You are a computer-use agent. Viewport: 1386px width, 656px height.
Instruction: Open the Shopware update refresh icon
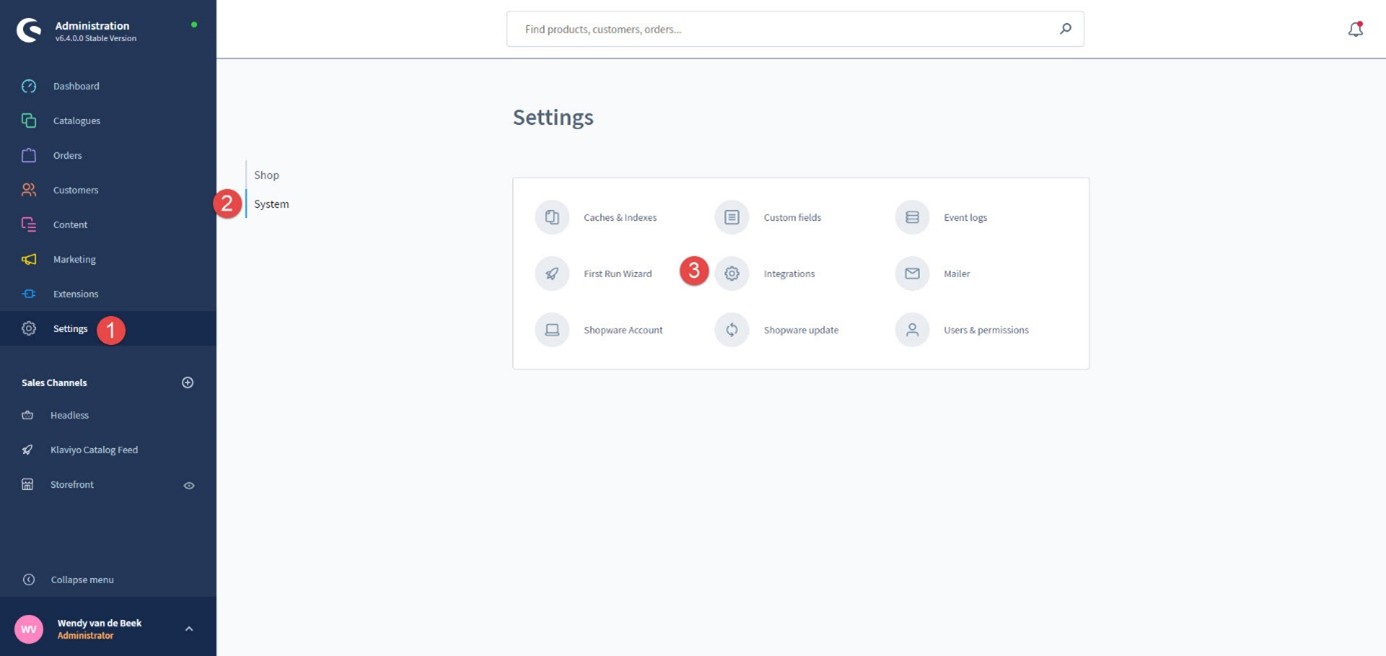tap(732, 330)
